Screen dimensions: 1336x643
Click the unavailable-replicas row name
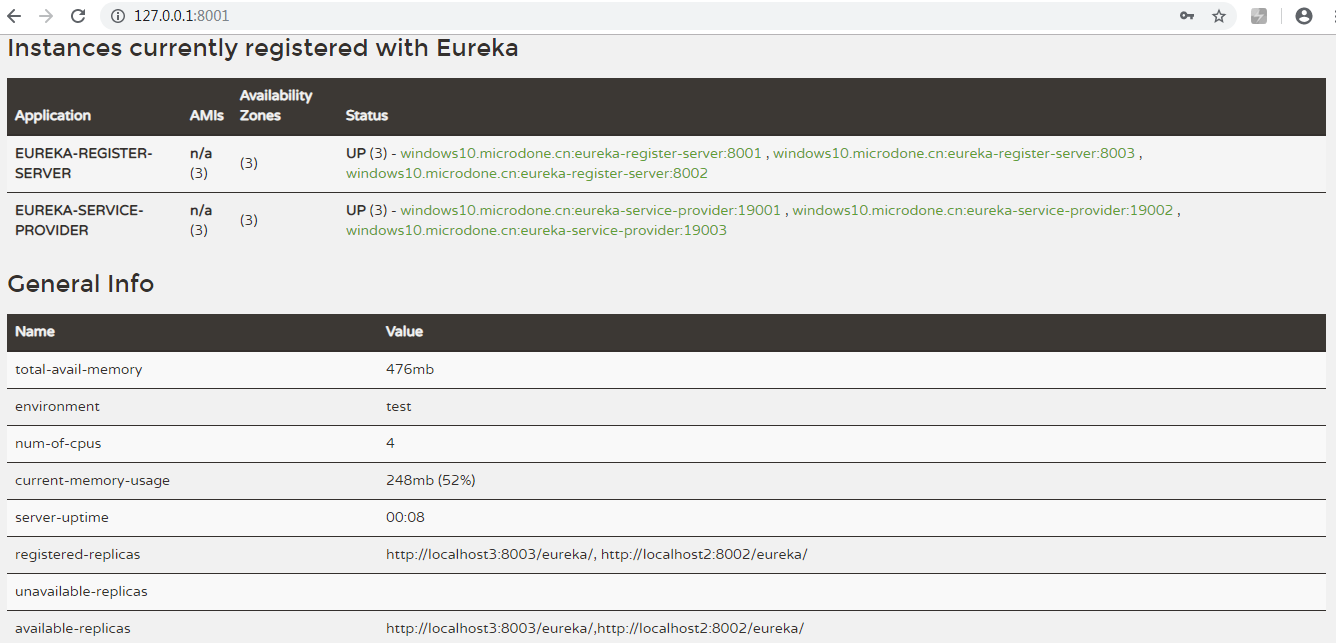[x=81, y=591]
